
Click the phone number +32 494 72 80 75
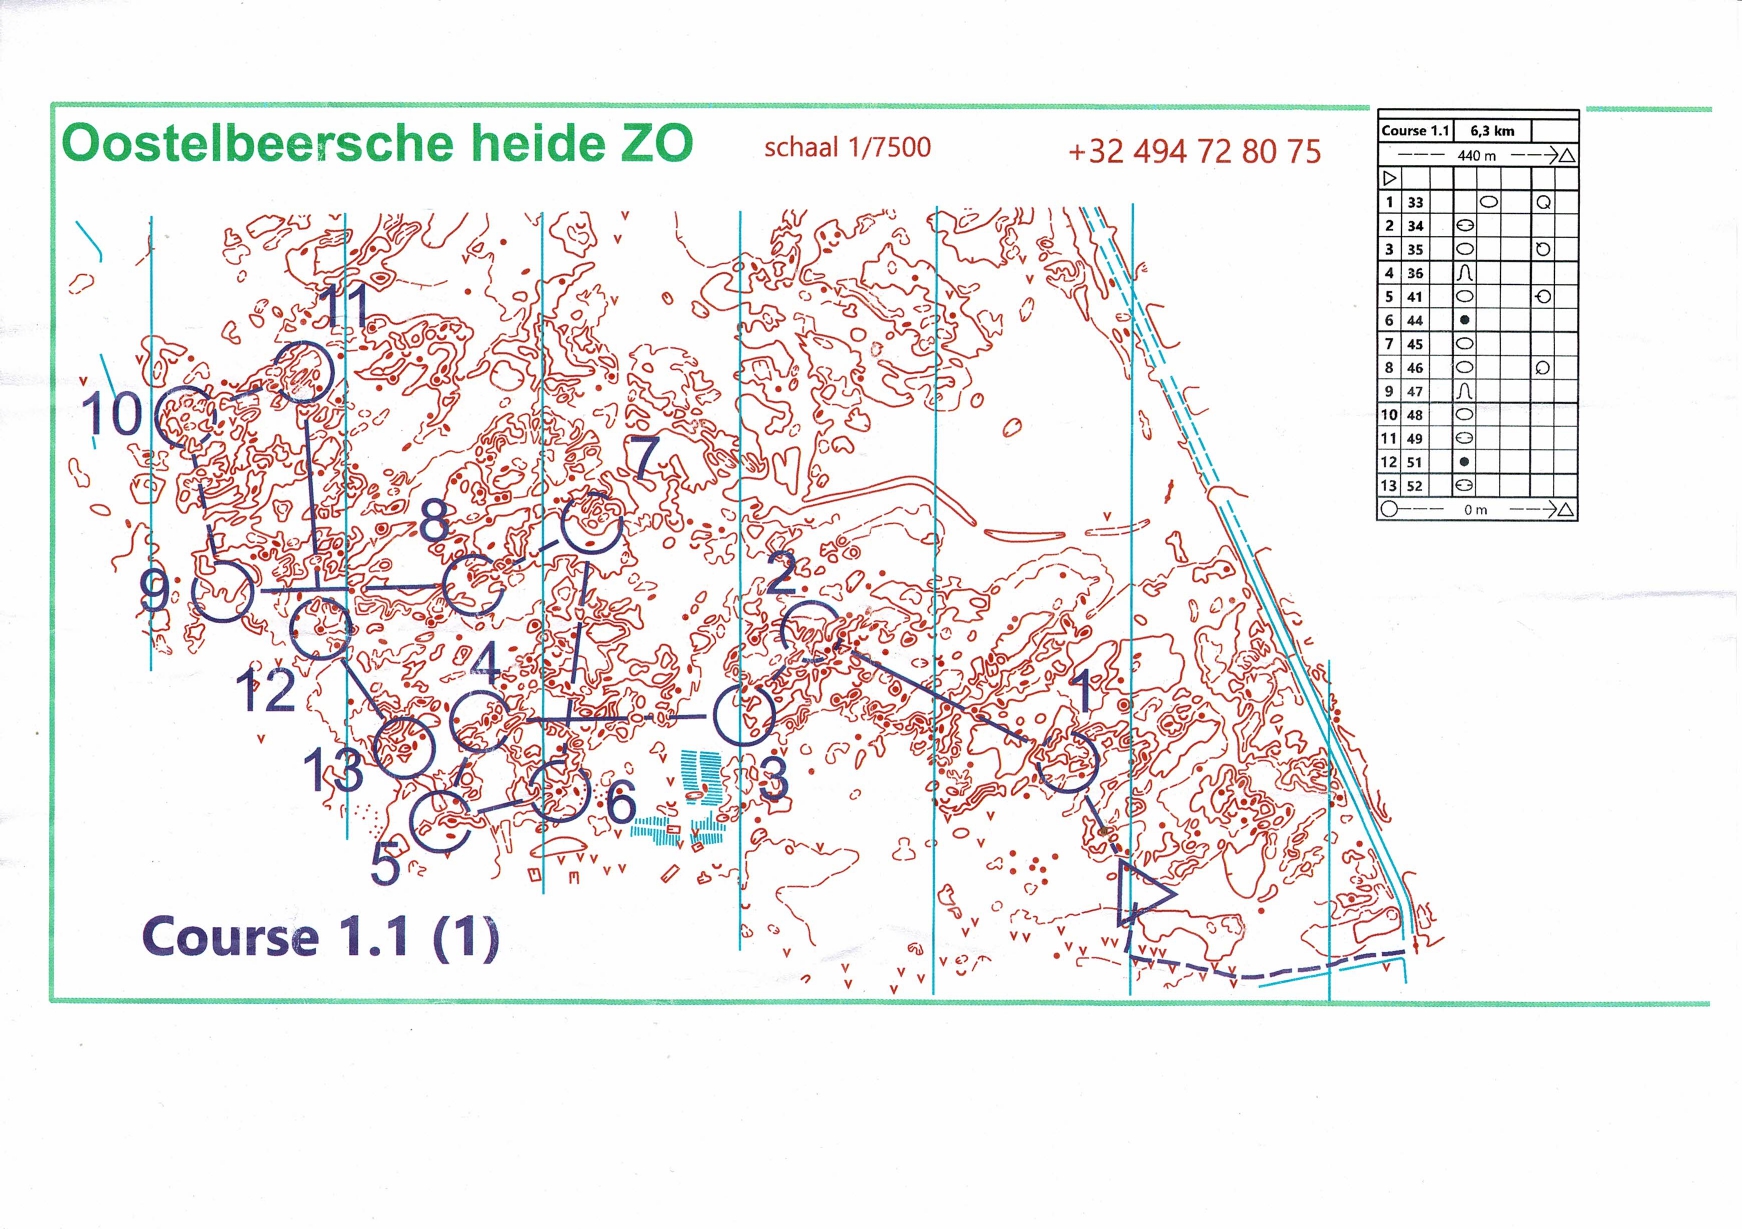click(1194, 152)
